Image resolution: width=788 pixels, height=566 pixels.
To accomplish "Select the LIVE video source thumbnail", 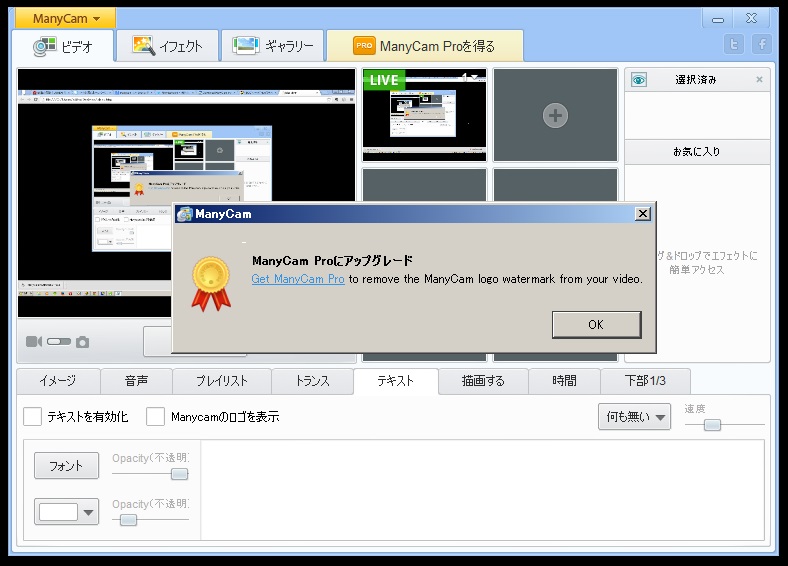I will pyautogui.click(x=424, y=115).
